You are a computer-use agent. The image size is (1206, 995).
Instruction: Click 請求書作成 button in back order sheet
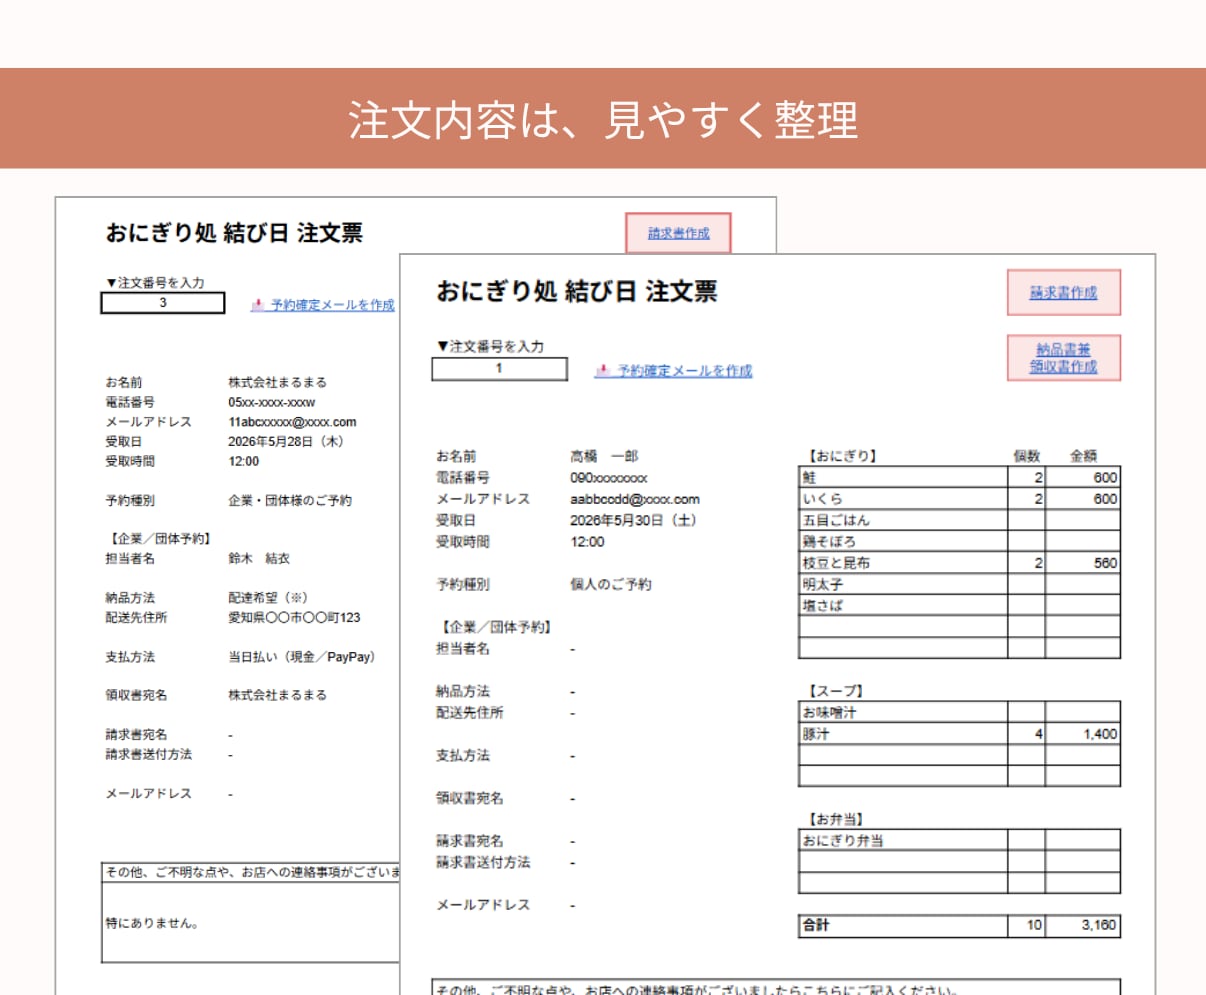[678, 233]
